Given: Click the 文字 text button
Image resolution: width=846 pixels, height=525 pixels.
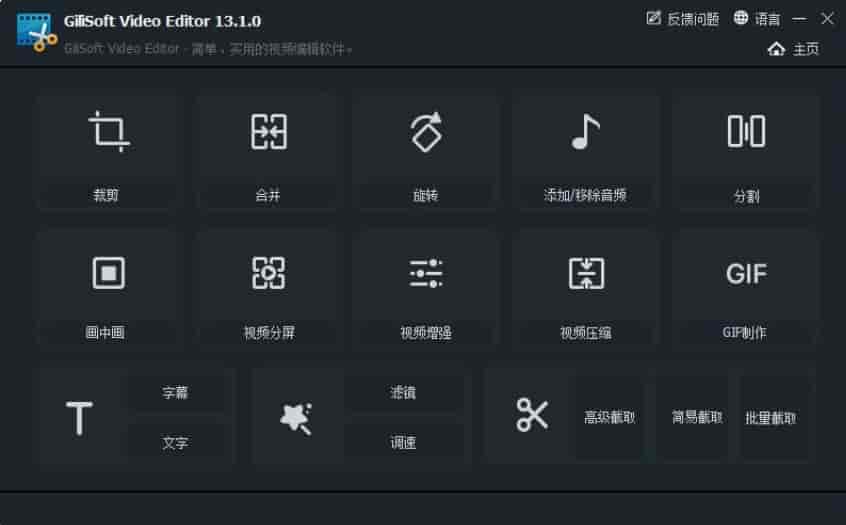Looking at the screenshot, I should (175, 443).
